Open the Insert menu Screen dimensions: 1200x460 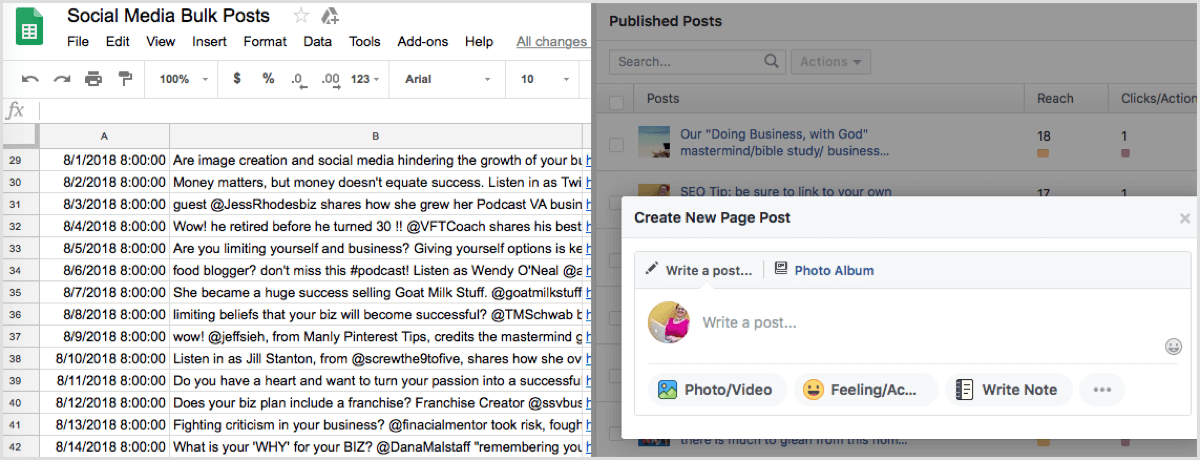point(210,42)
